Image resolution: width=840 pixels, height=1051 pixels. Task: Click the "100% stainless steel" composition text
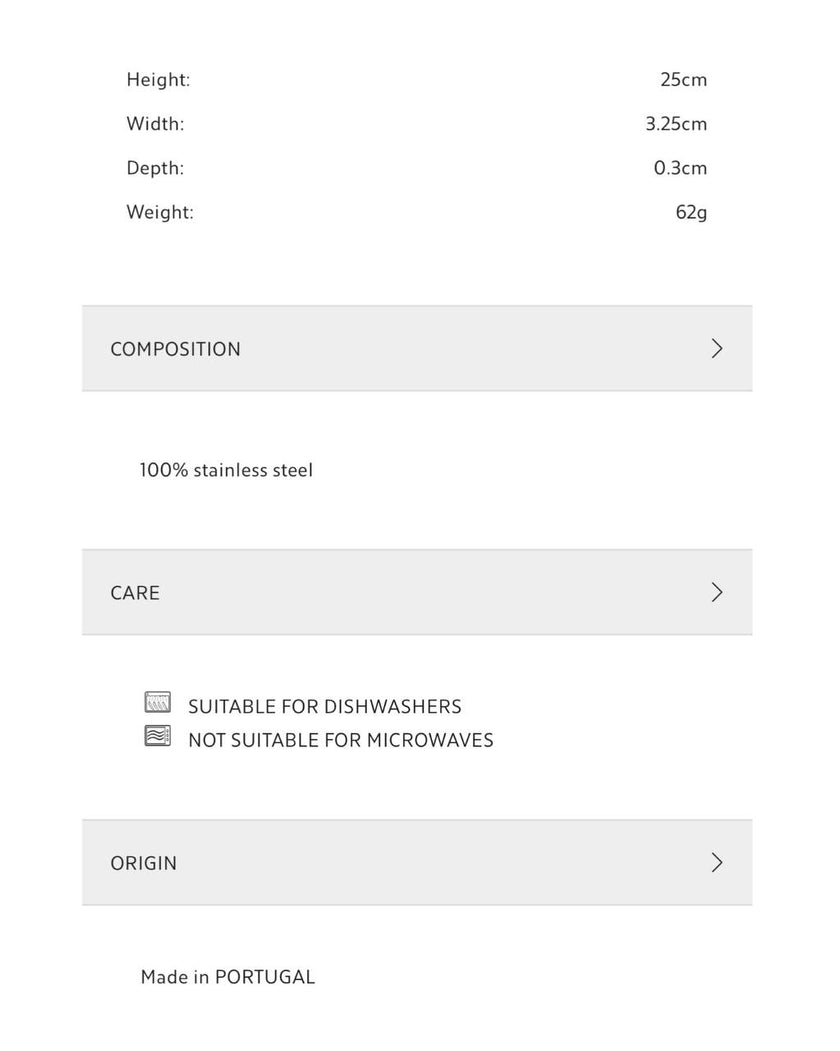click(226, 470)
